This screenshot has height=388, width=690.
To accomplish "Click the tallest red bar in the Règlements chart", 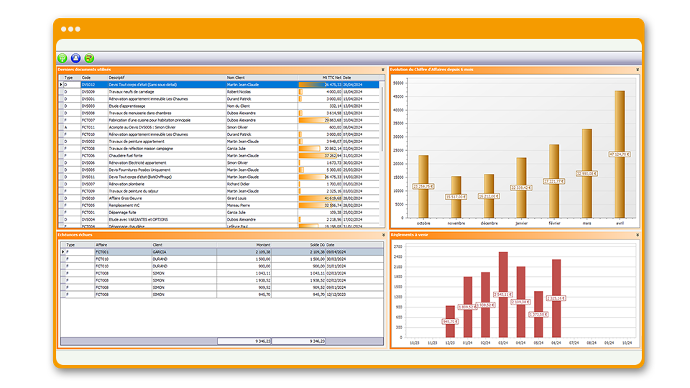I will click(503, 295).
